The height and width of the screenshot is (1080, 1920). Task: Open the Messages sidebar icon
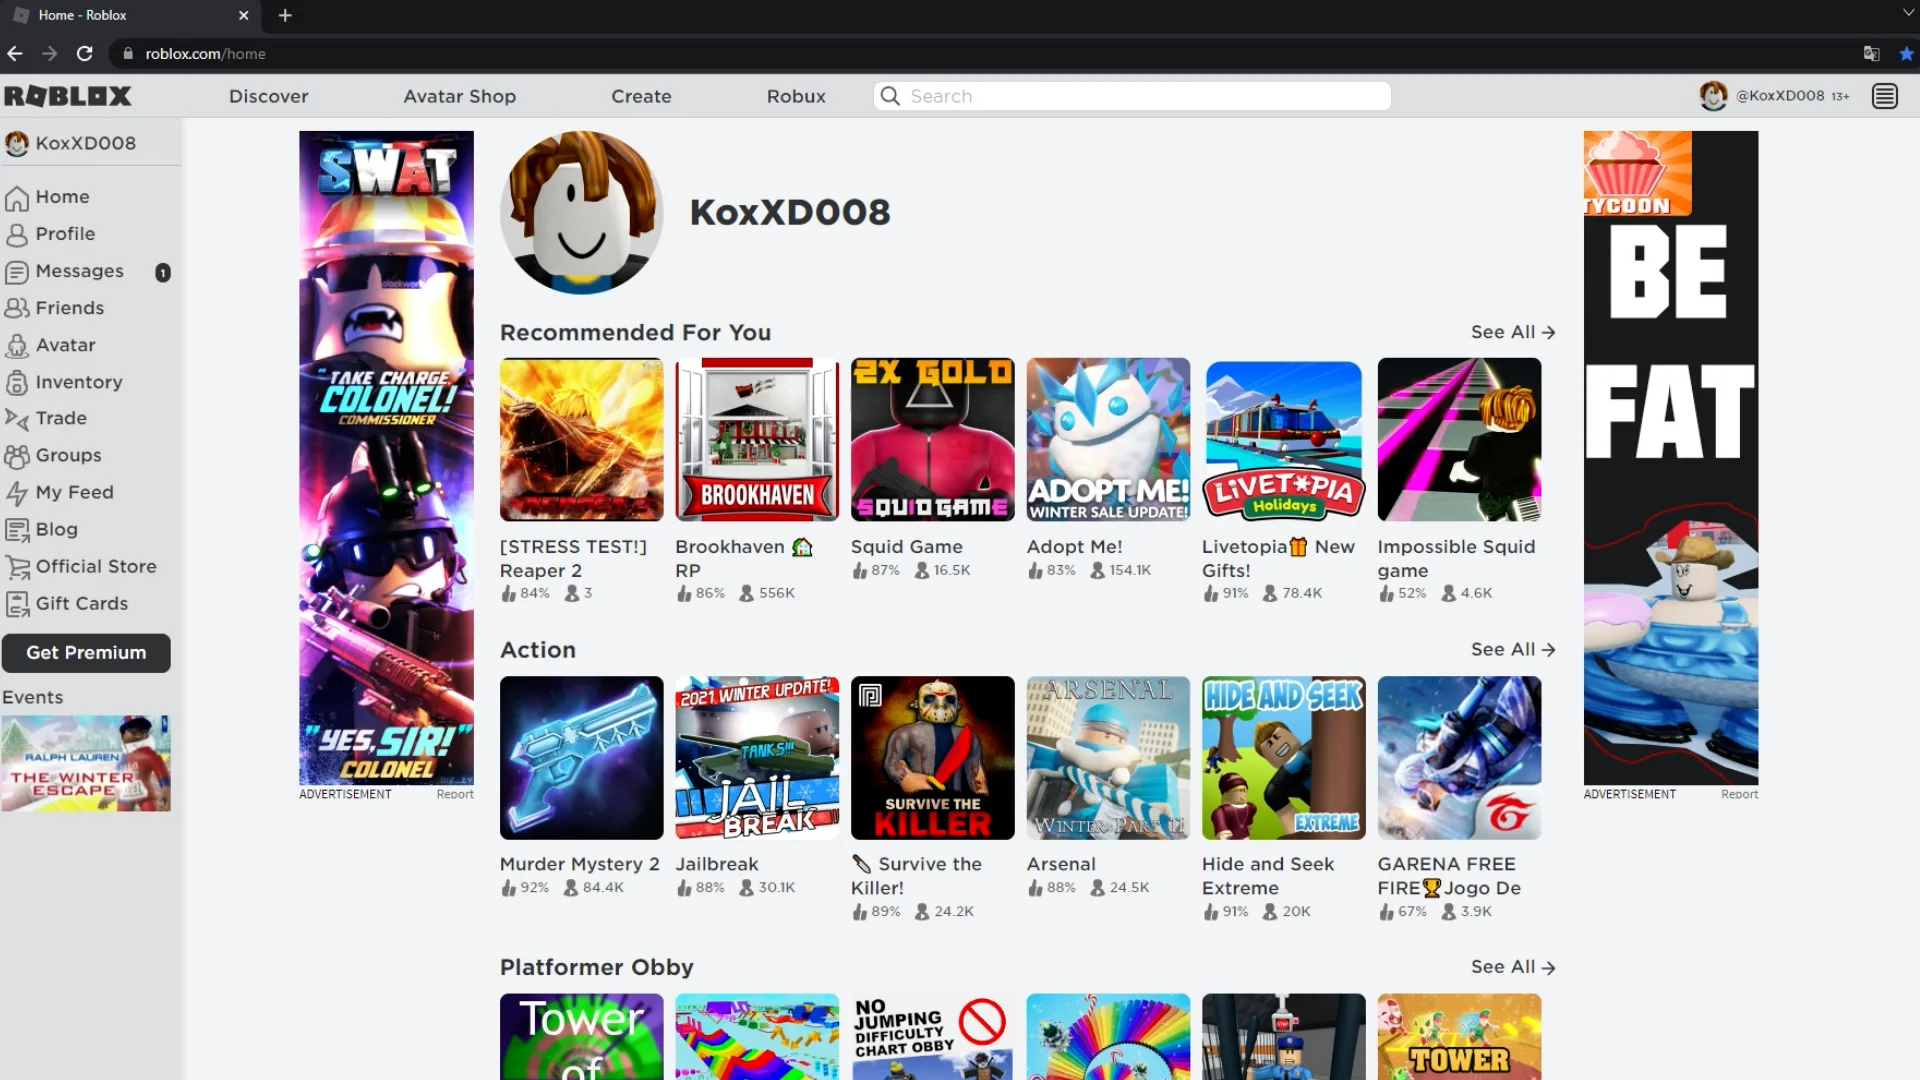coord(17,272)
